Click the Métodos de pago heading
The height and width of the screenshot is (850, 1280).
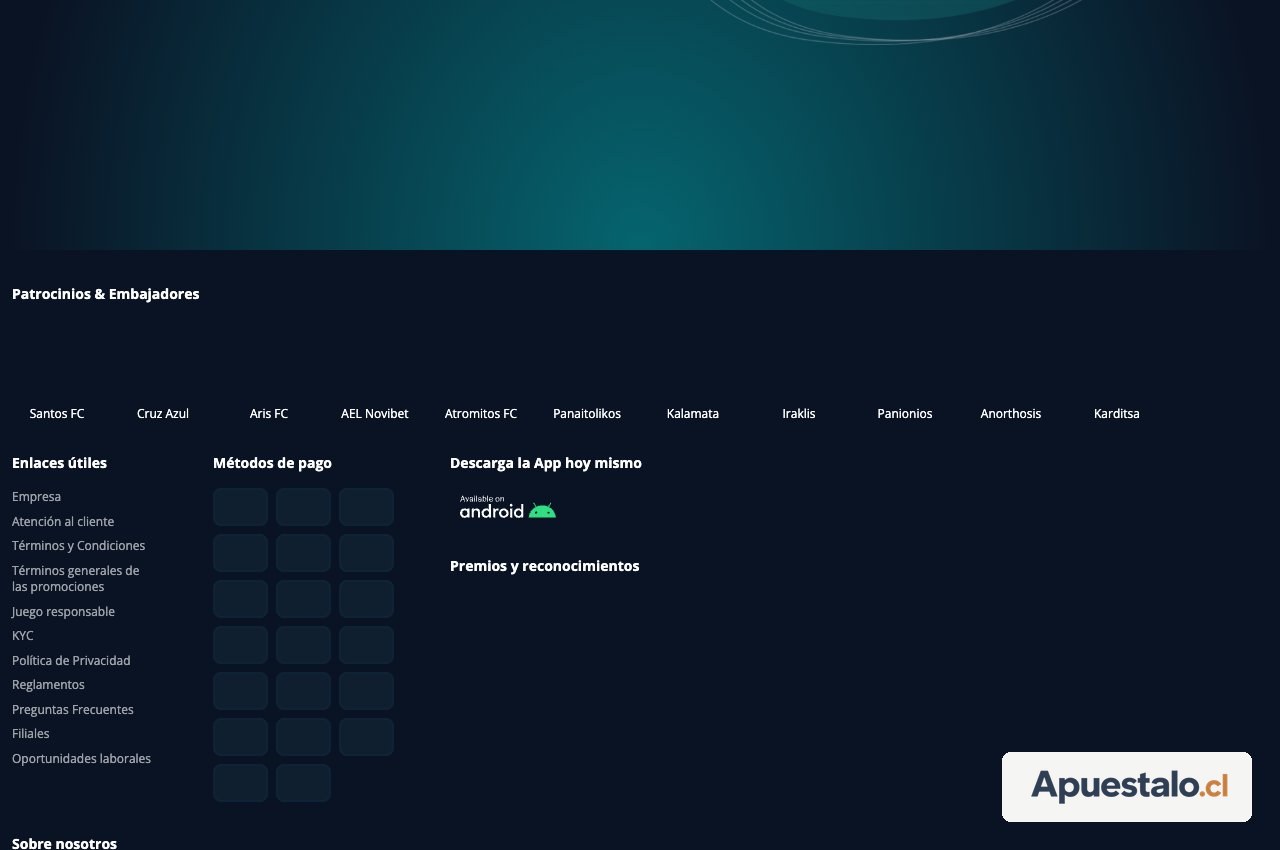click(272, 463)
